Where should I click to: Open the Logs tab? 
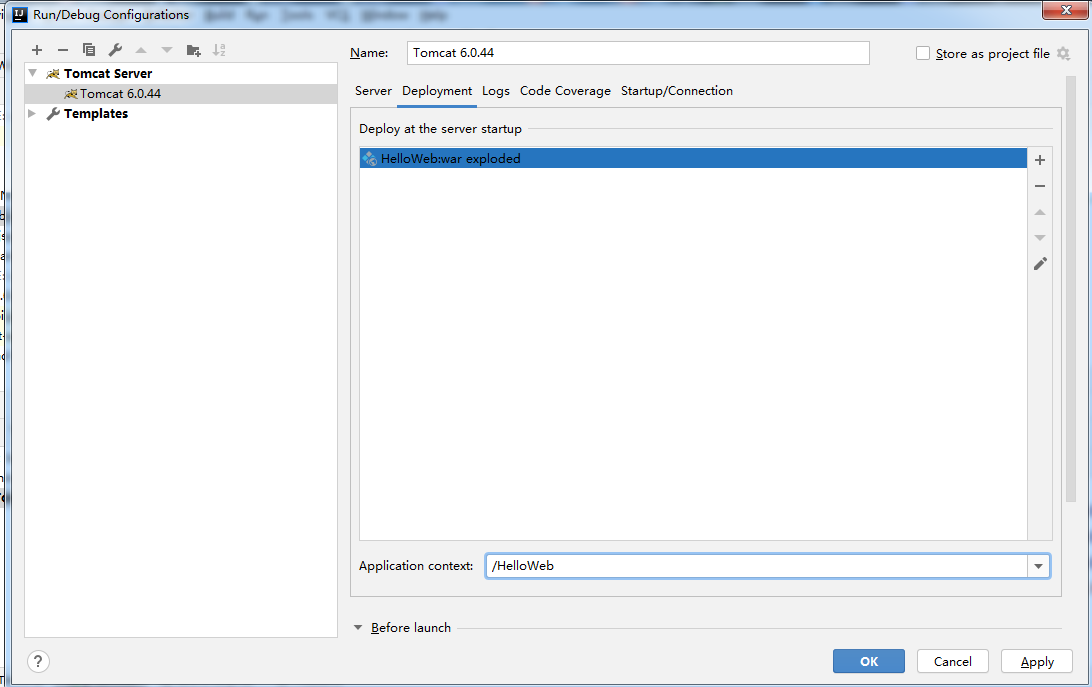(x=496, y=91)
